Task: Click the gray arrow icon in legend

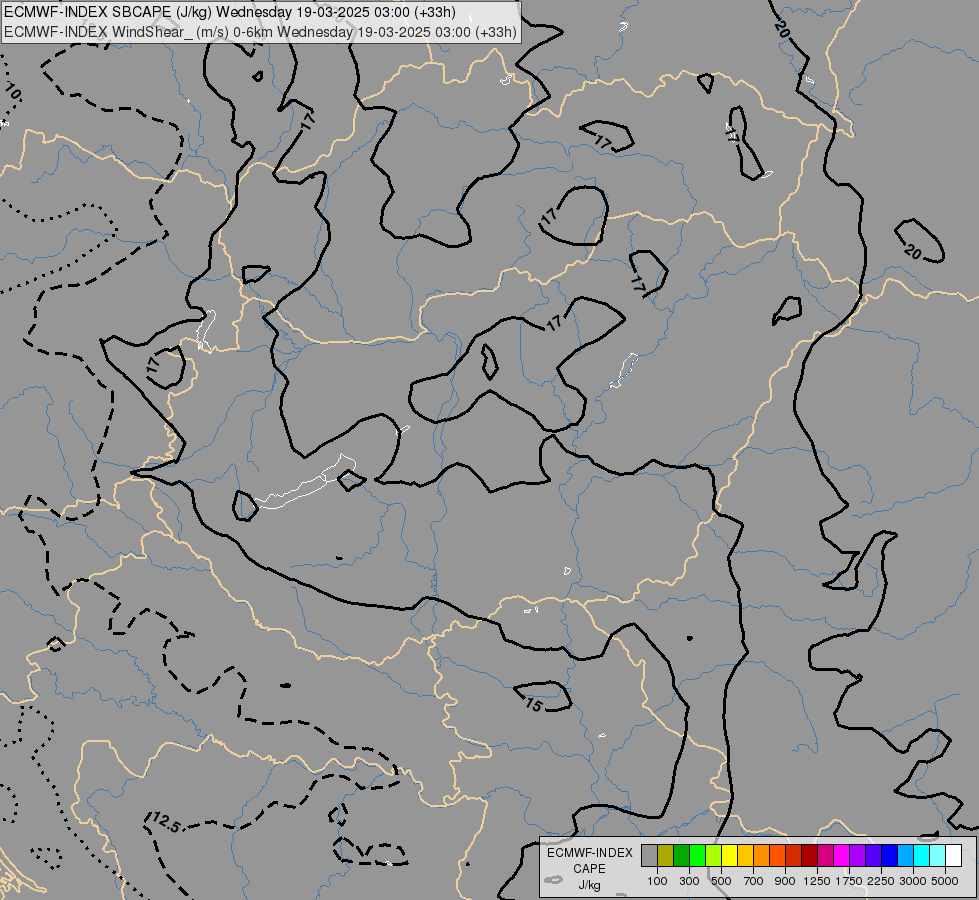Action: [x=553, y=880]
